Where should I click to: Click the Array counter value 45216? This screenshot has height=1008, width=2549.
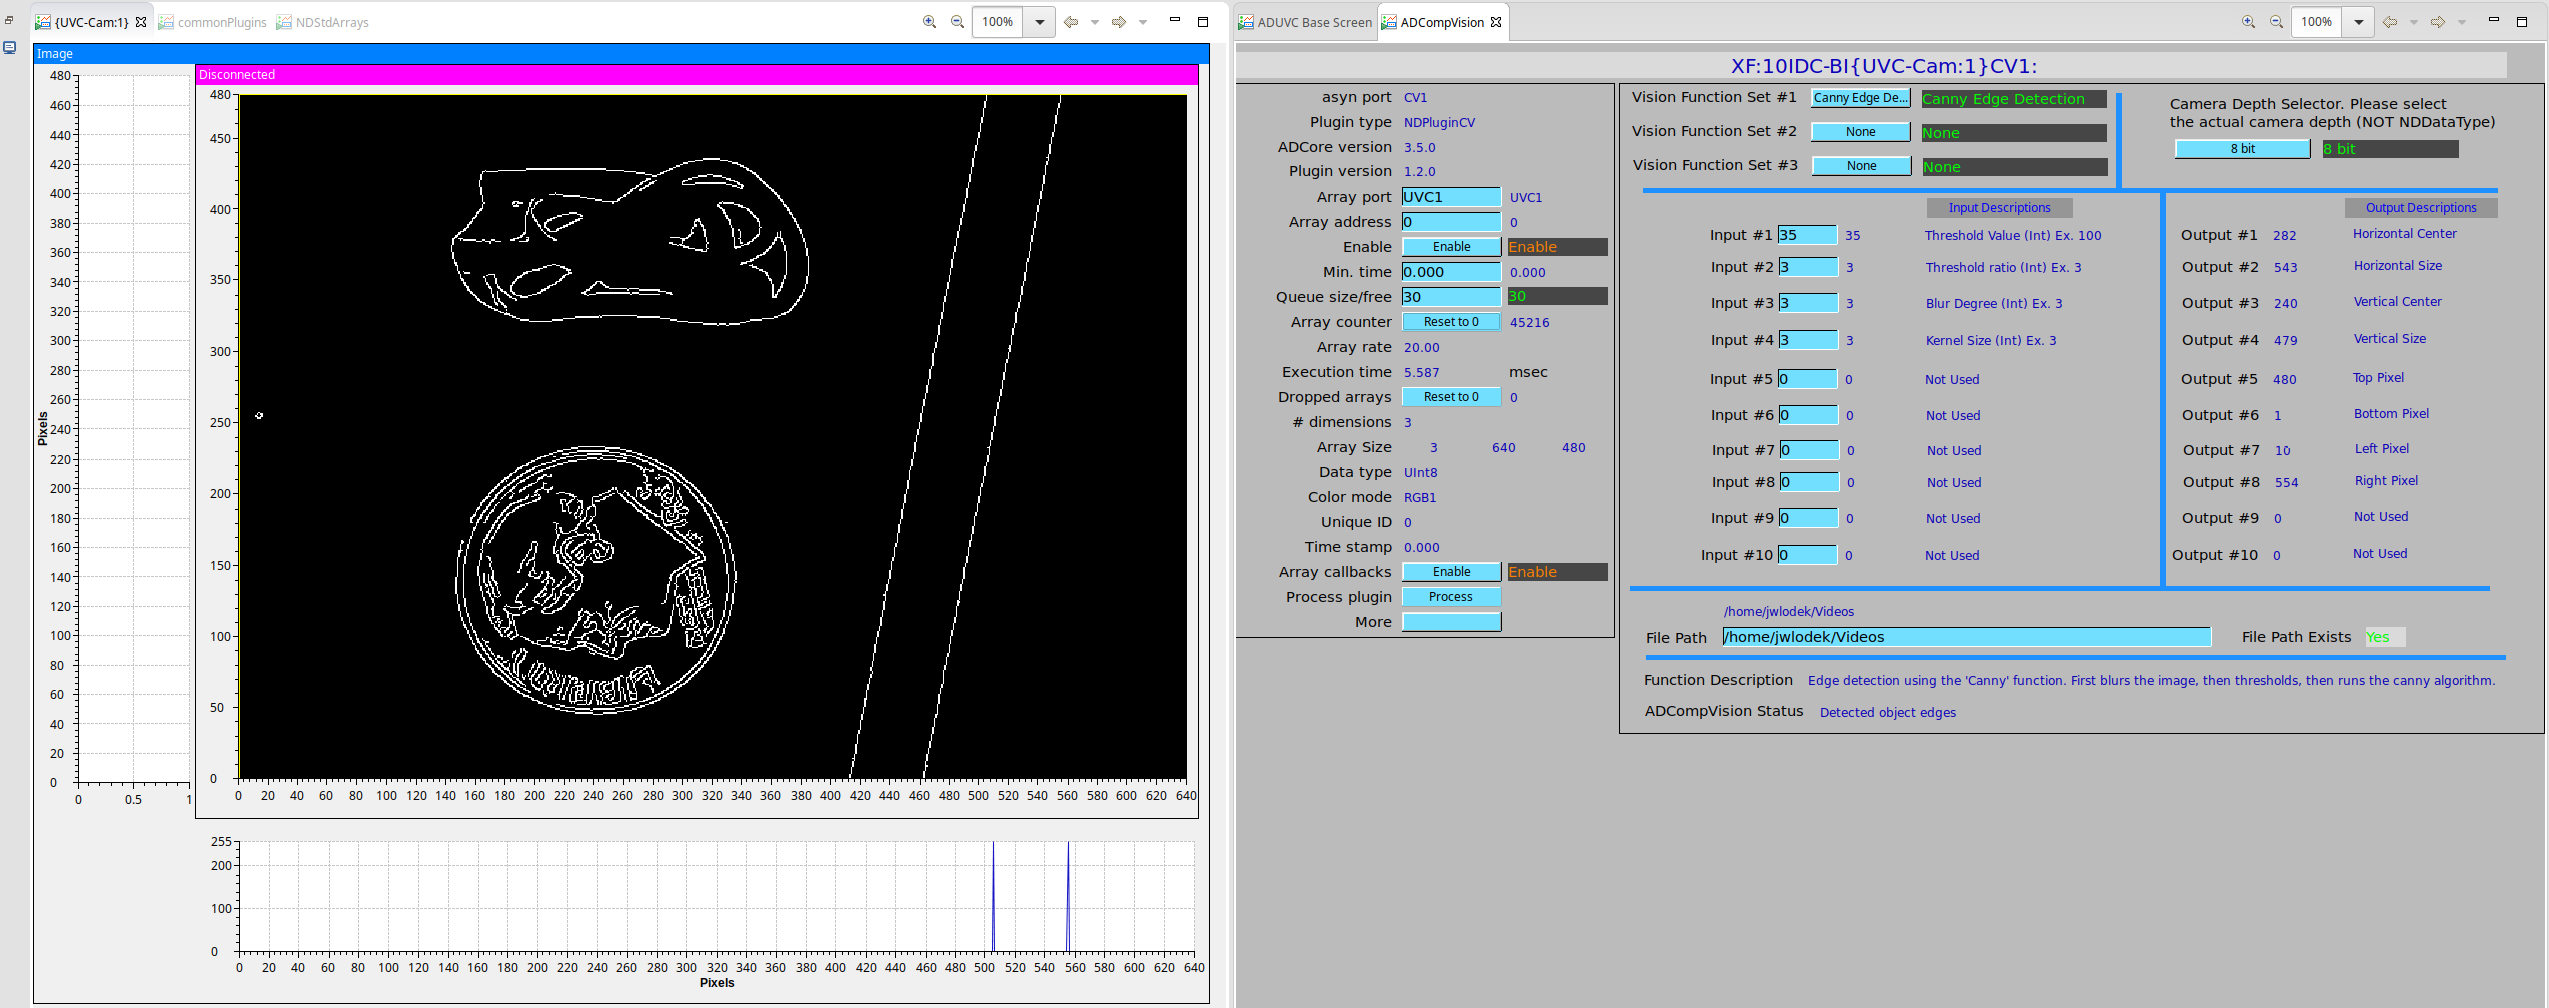click(x=1529, y=323)
